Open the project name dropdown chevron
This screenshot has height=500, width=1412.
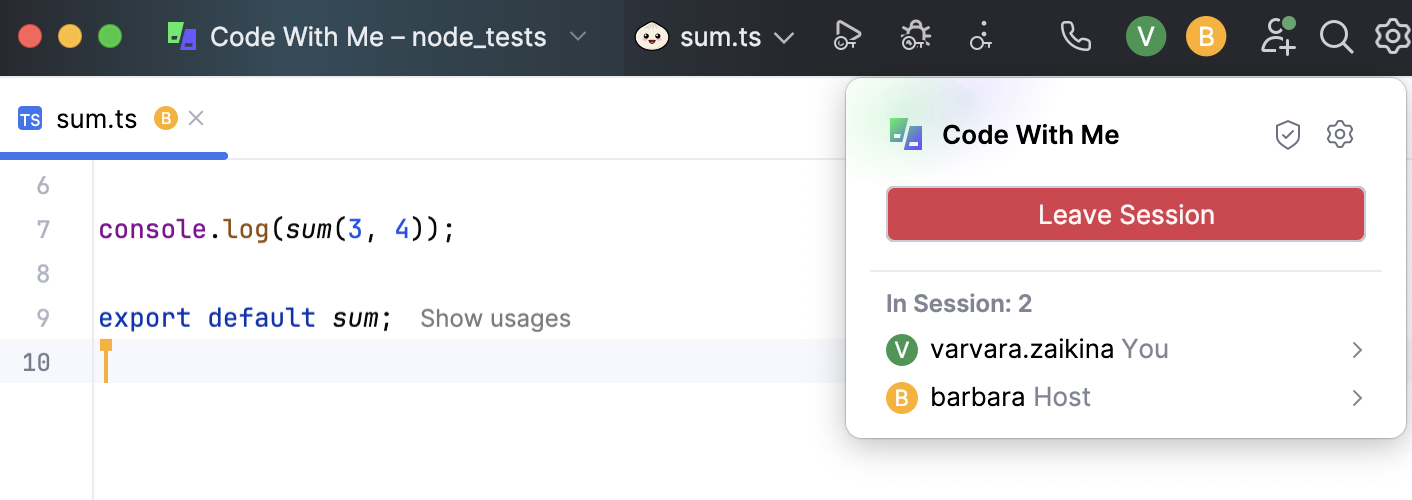tap(577, 37)
